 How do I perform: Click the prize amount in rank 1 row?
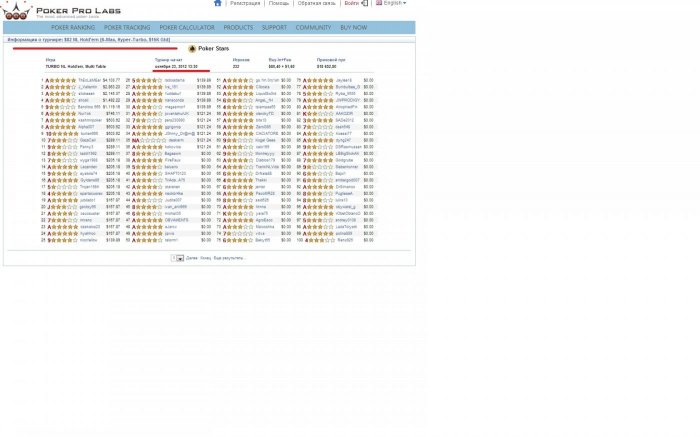point(111,80)
